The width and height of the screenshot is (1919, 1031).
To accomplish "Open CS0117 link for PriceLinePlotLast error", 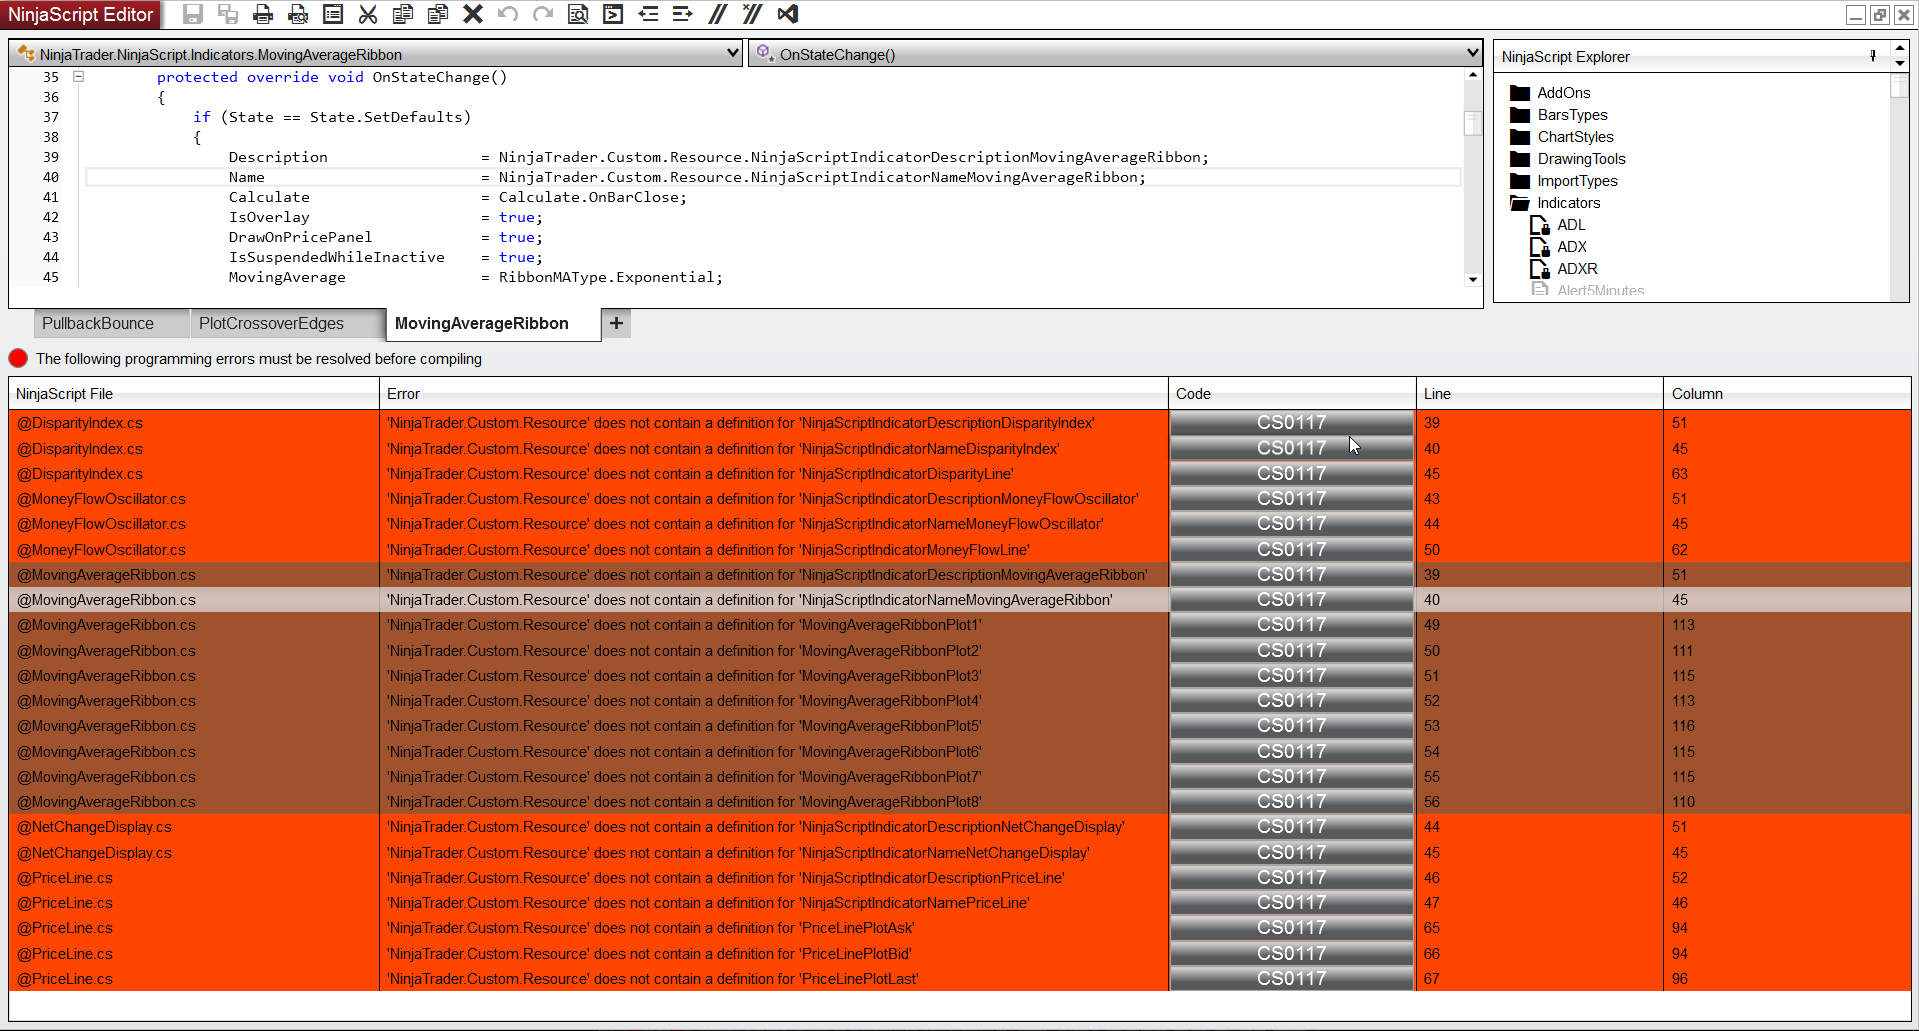I will tap(1292, 979).
